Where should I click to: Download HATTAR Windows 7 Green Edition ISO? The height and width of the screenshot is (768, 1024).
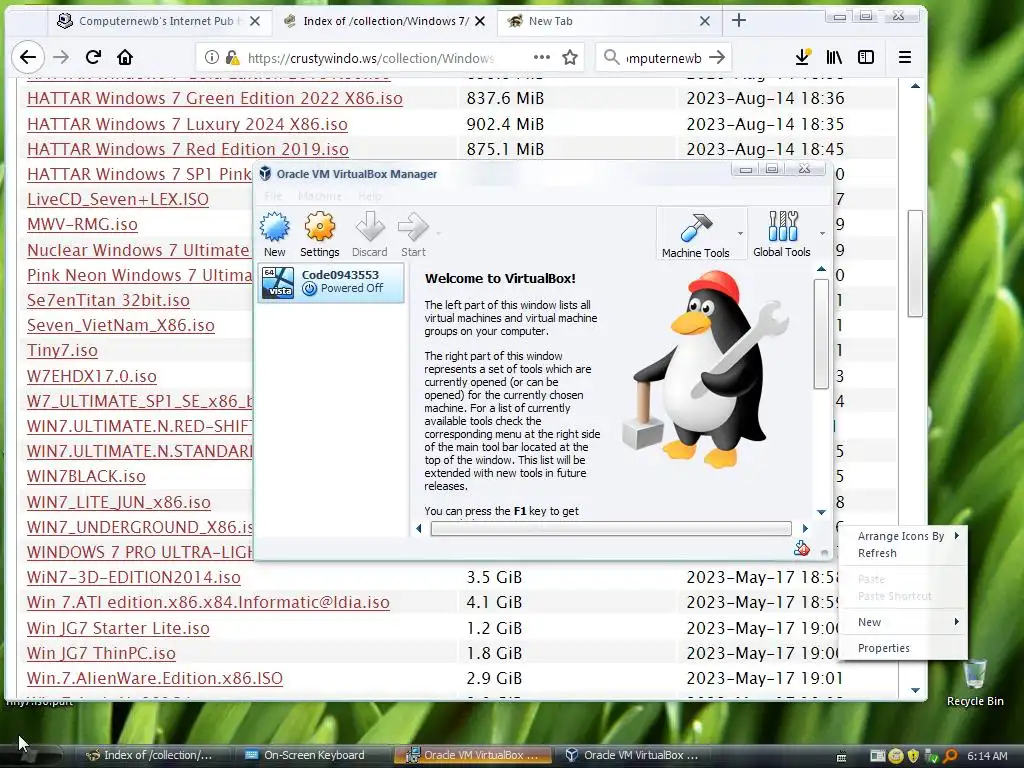click(x=215, y=99)
